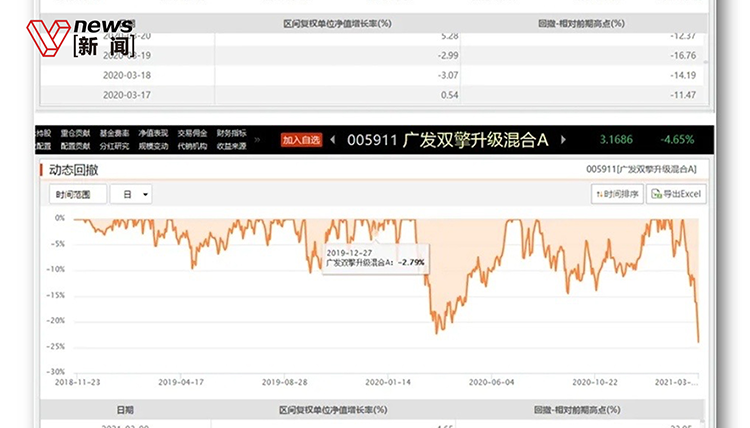Open the 交易佣金 menu item

click(x=192, y=133)
